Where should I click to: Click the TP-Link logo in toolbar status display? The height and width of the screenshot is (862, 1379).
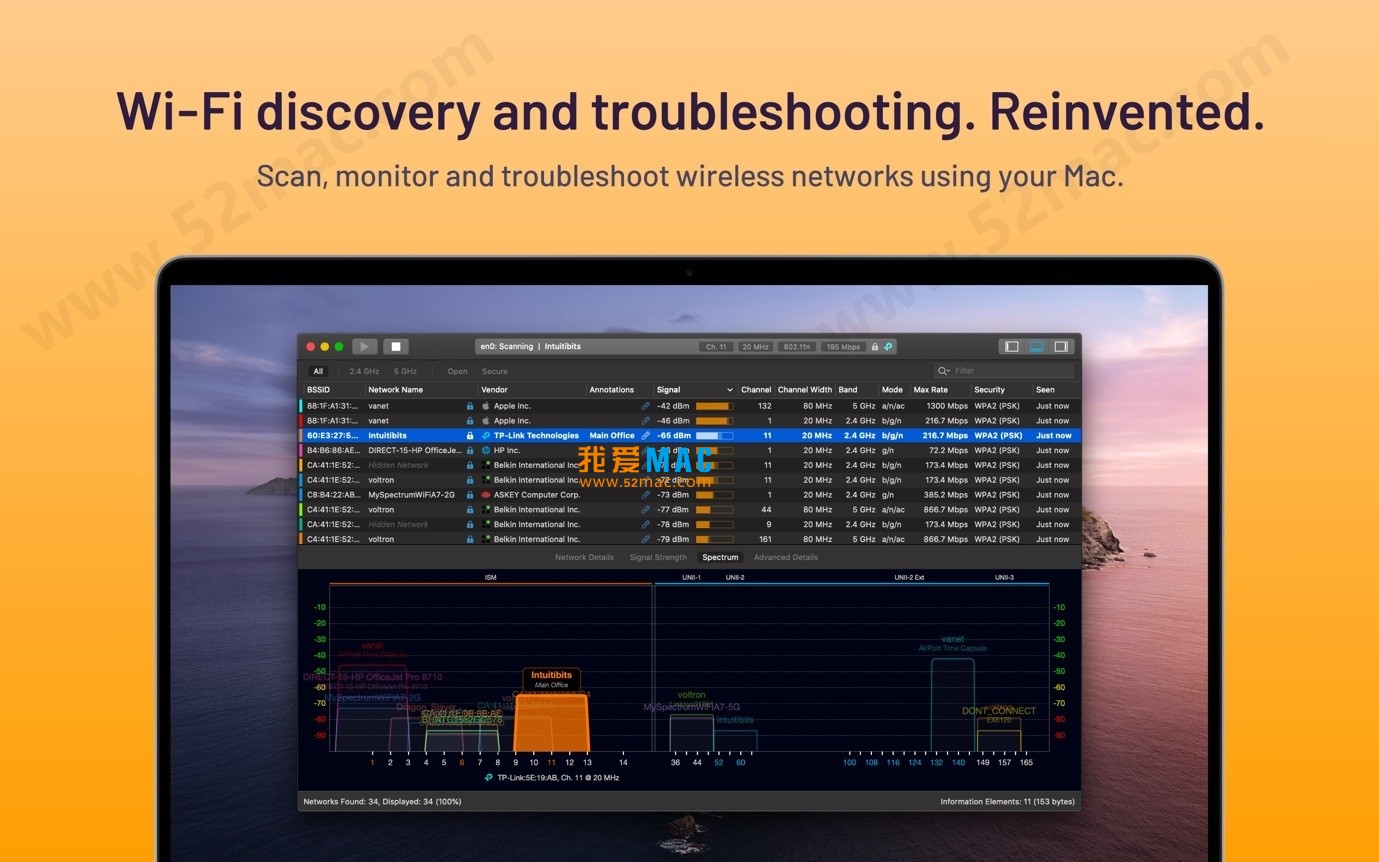click(887, 347)
